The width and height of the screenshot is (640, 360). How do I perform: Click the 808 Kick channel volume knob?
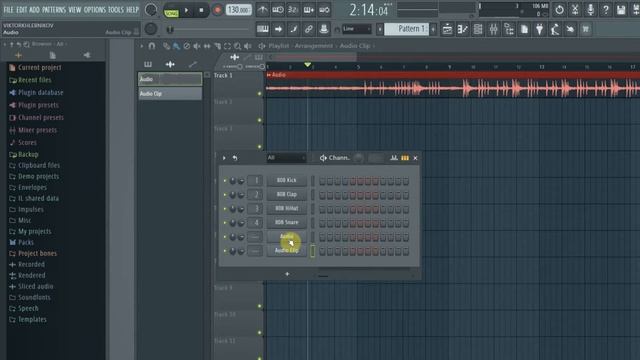[241, 180]
